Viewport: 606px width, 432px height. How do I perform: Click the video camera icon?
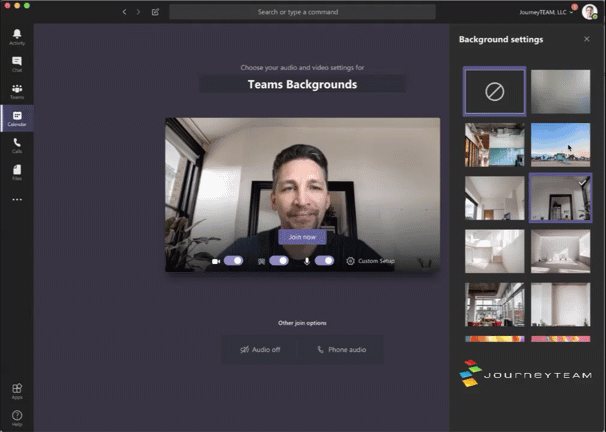coord(216,261)
